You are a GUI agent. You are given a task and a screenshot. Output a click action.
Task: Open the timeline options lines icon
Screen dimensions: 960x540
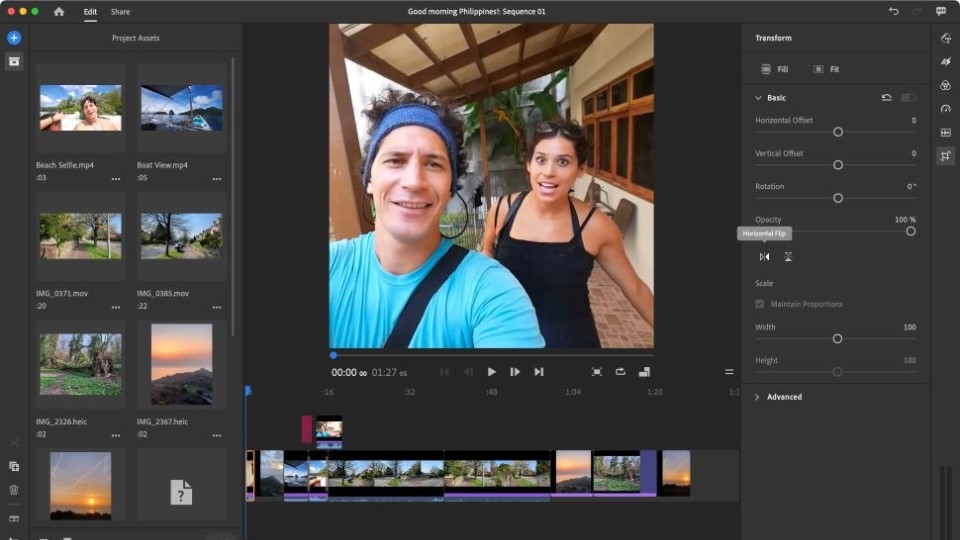pos(729,372)
